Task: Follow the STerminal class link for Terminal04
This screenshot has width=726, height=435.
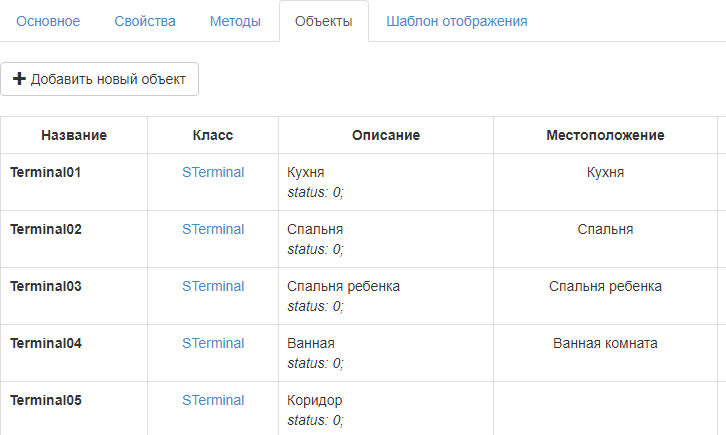Action: tap(213, 343)
